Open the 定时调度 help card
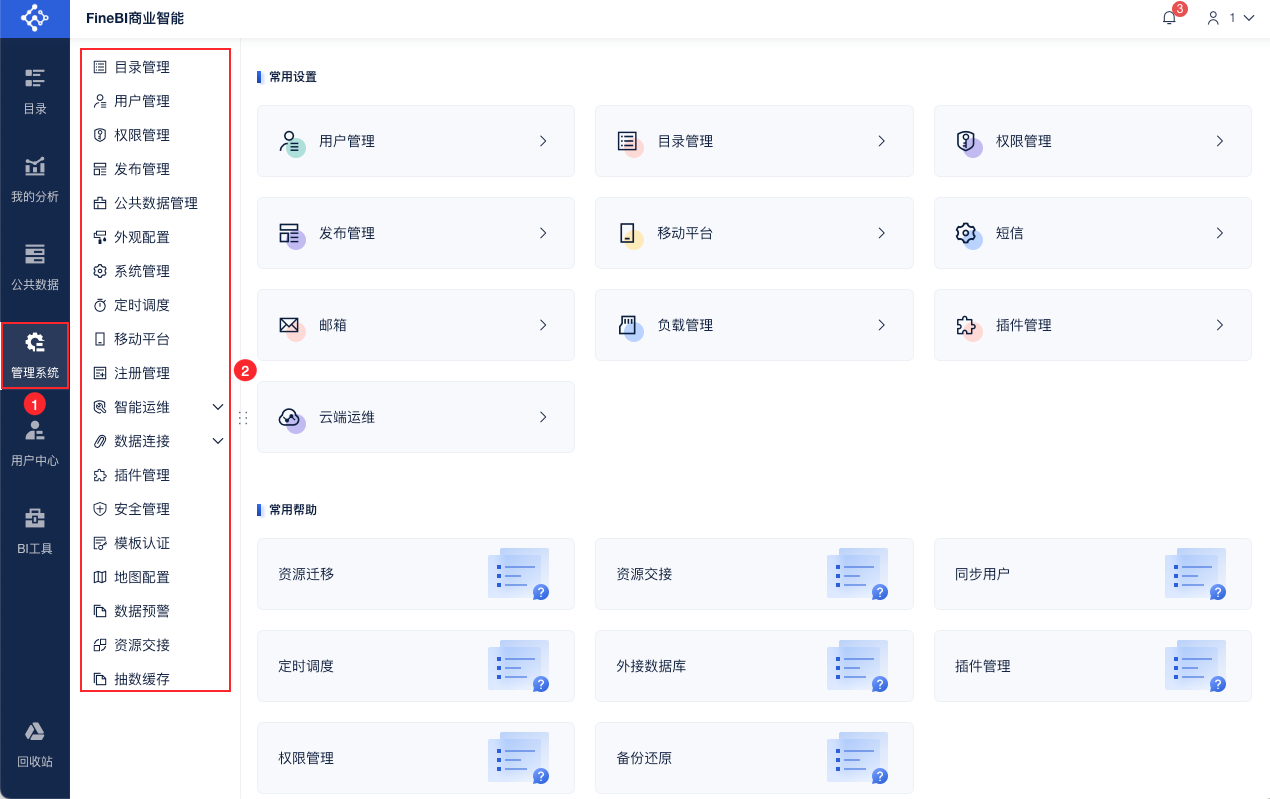 (x=416, y=666)
